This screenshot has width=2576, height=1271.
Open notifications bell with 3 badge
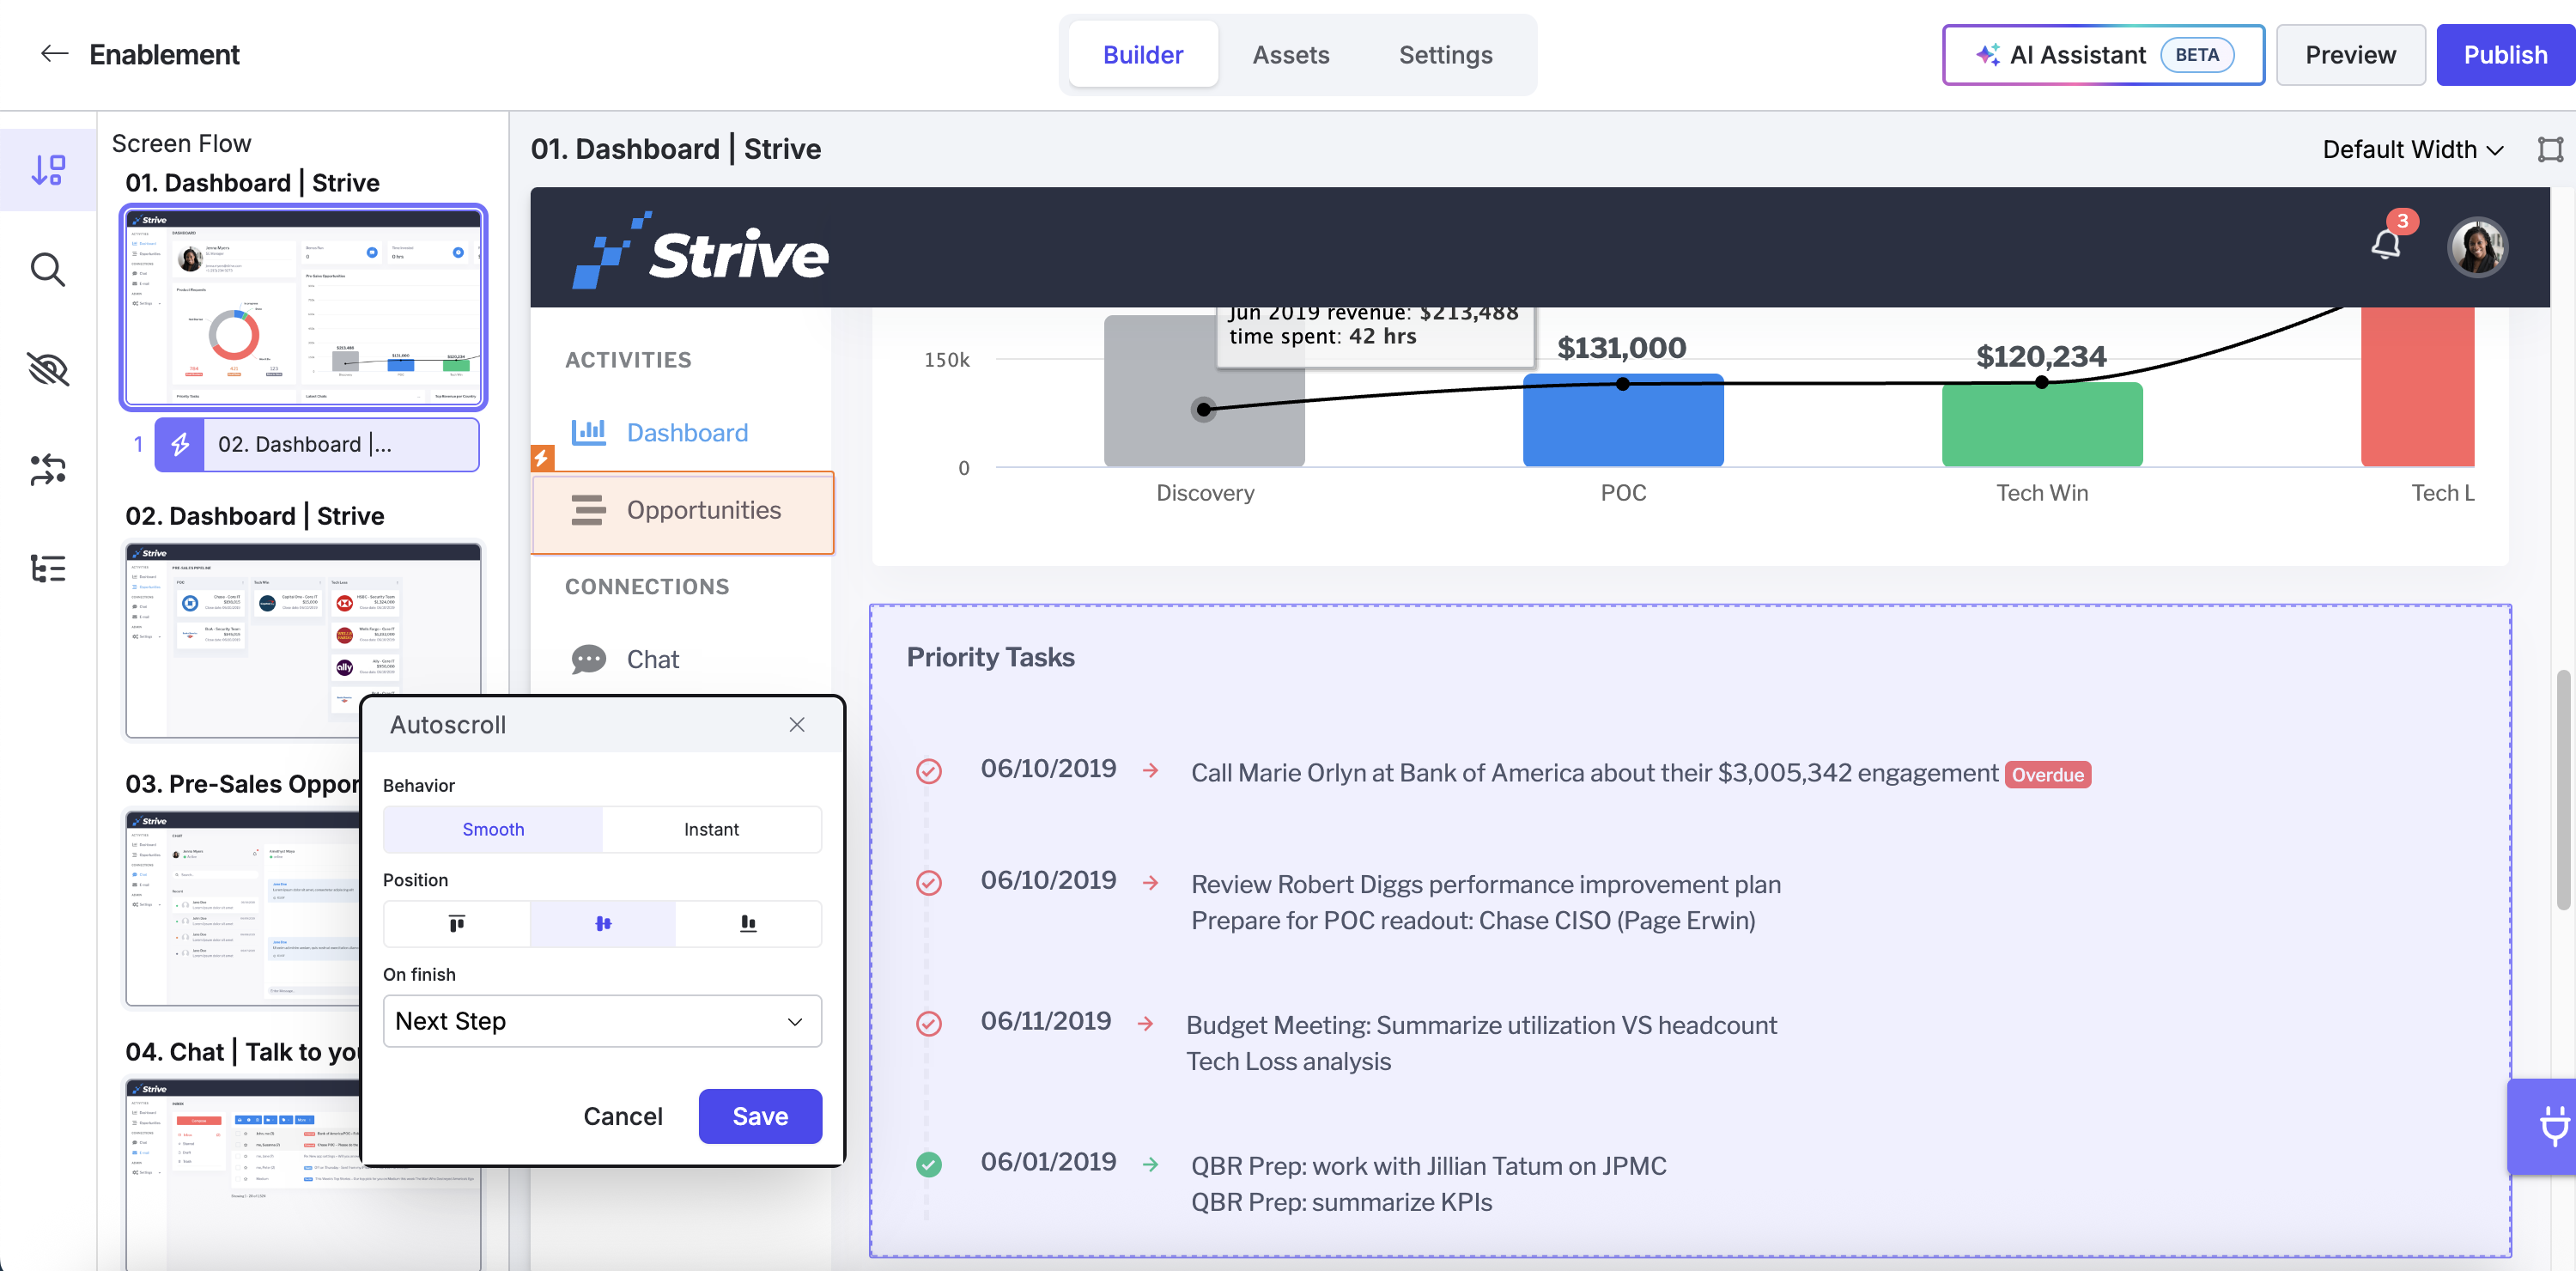point(2387,243)
